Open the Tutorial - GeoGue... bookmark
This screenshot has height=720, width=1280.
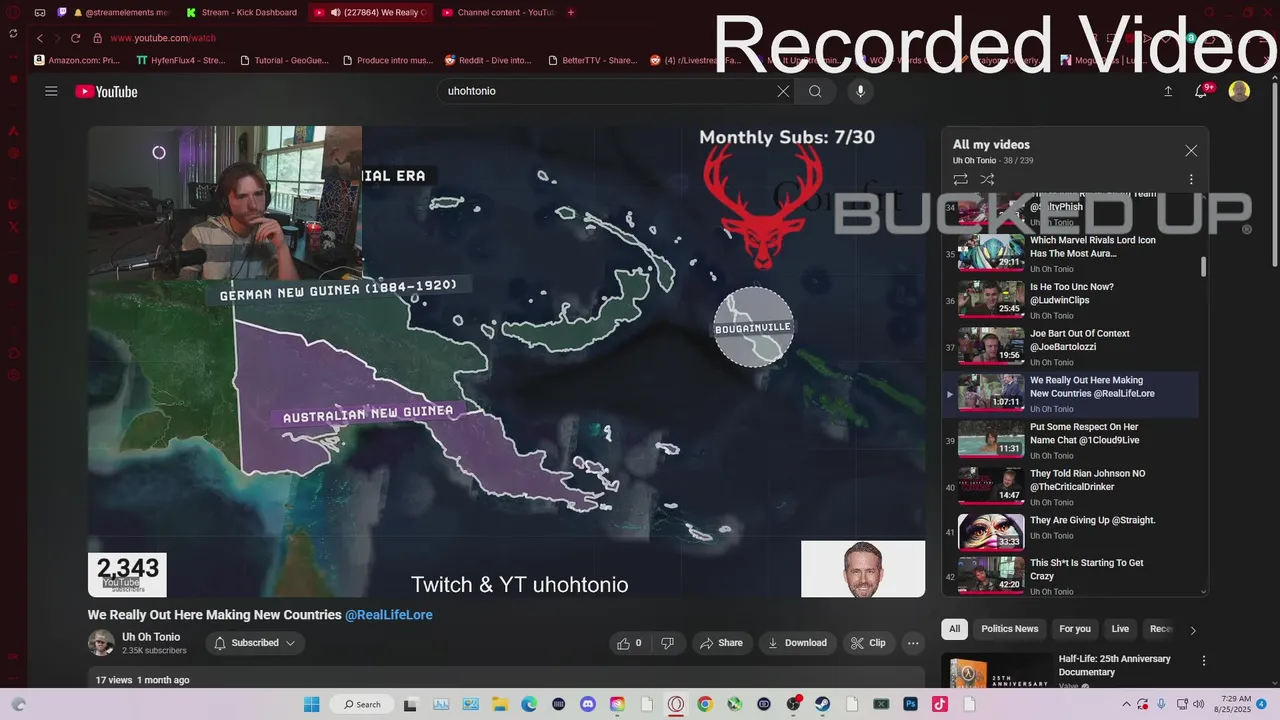click(285, 60)
